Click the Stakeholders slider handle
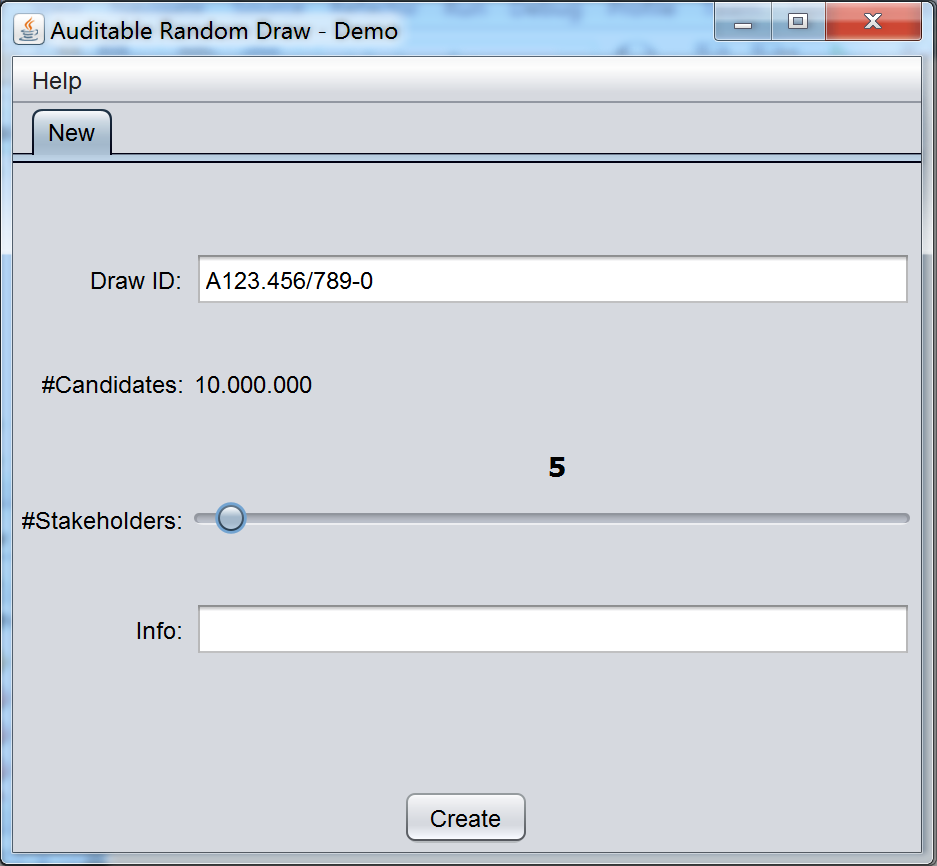The width and height of the screenshot is (937, 866). 231,518
